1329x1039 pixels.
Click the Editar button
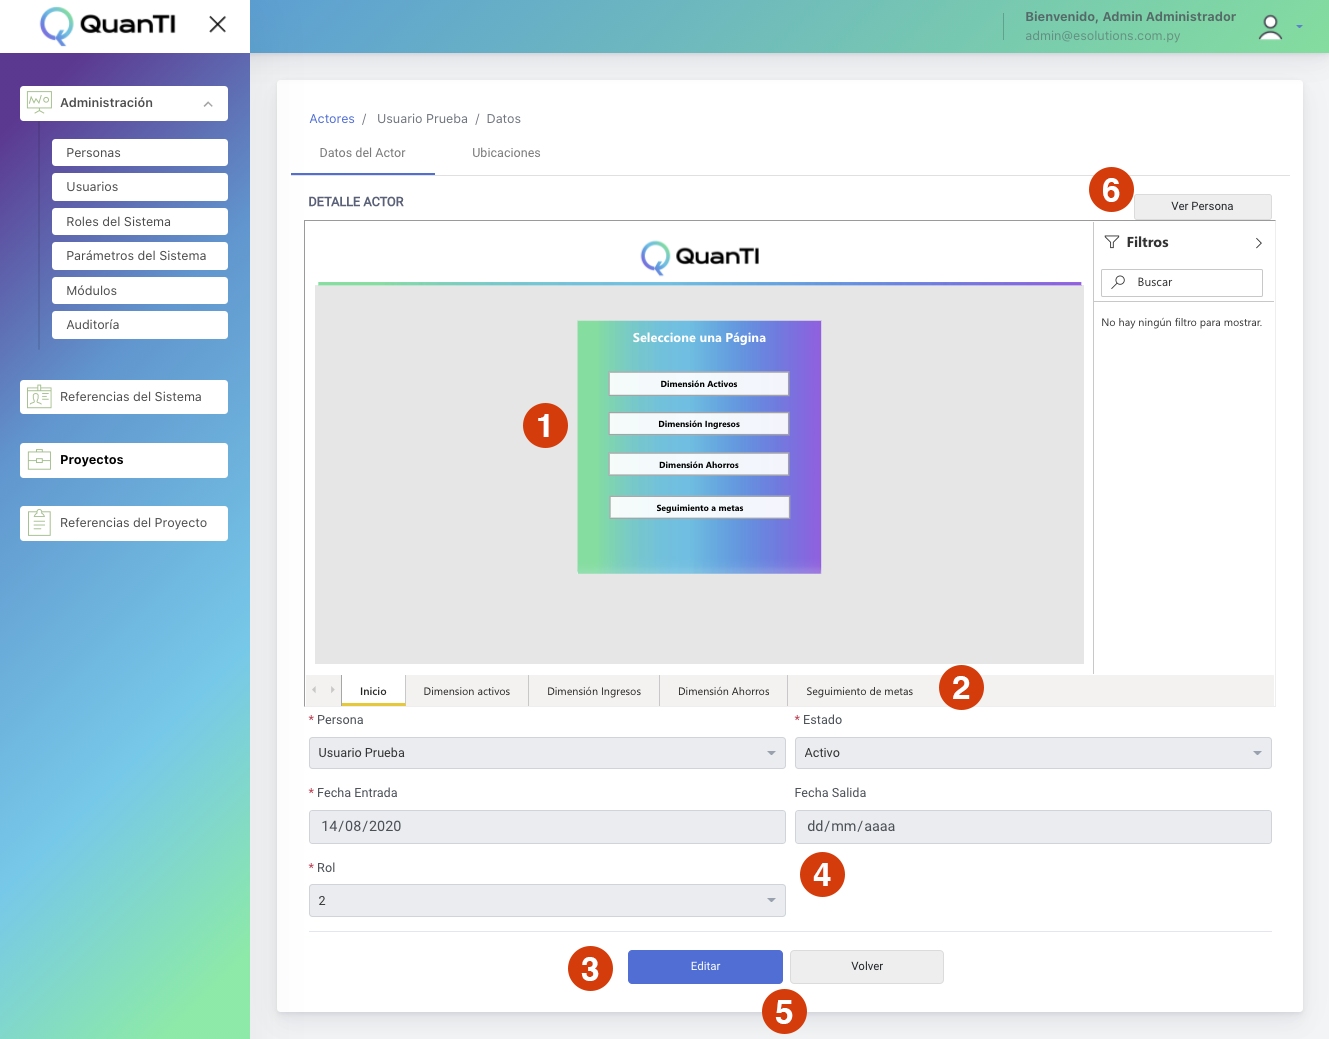(x=705, y=966)
